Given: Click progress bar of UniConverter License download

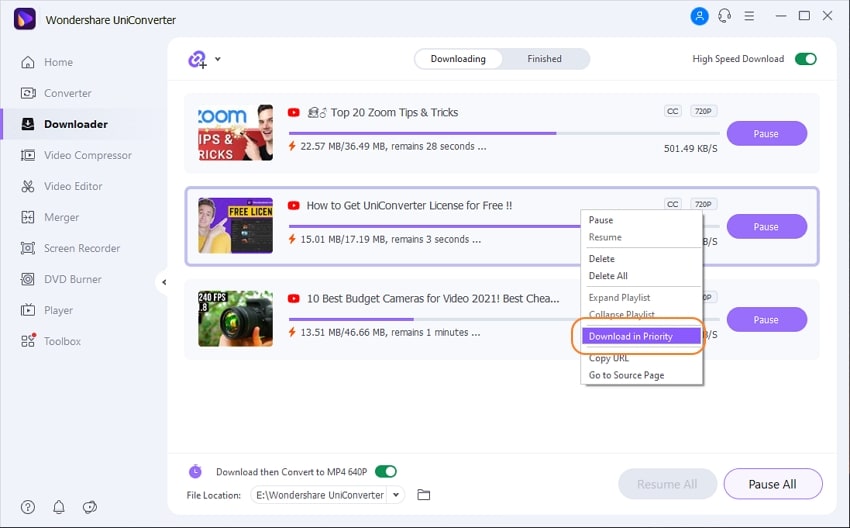Looking at the screenshot, I should coord(434,226).
